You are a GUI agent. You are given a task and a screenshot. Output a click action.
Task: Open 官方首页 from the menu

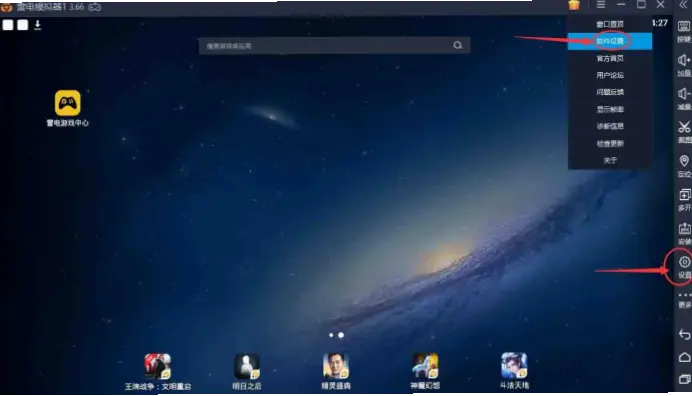click(610, 58)
